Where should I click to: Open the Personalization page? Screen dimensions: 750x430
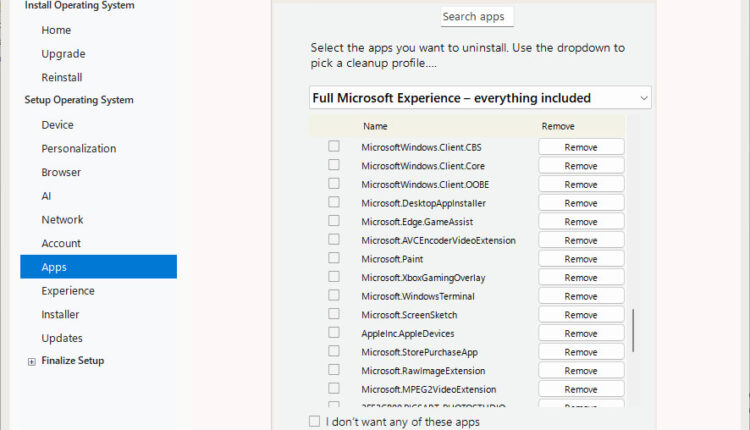click(x=78, y=149)
